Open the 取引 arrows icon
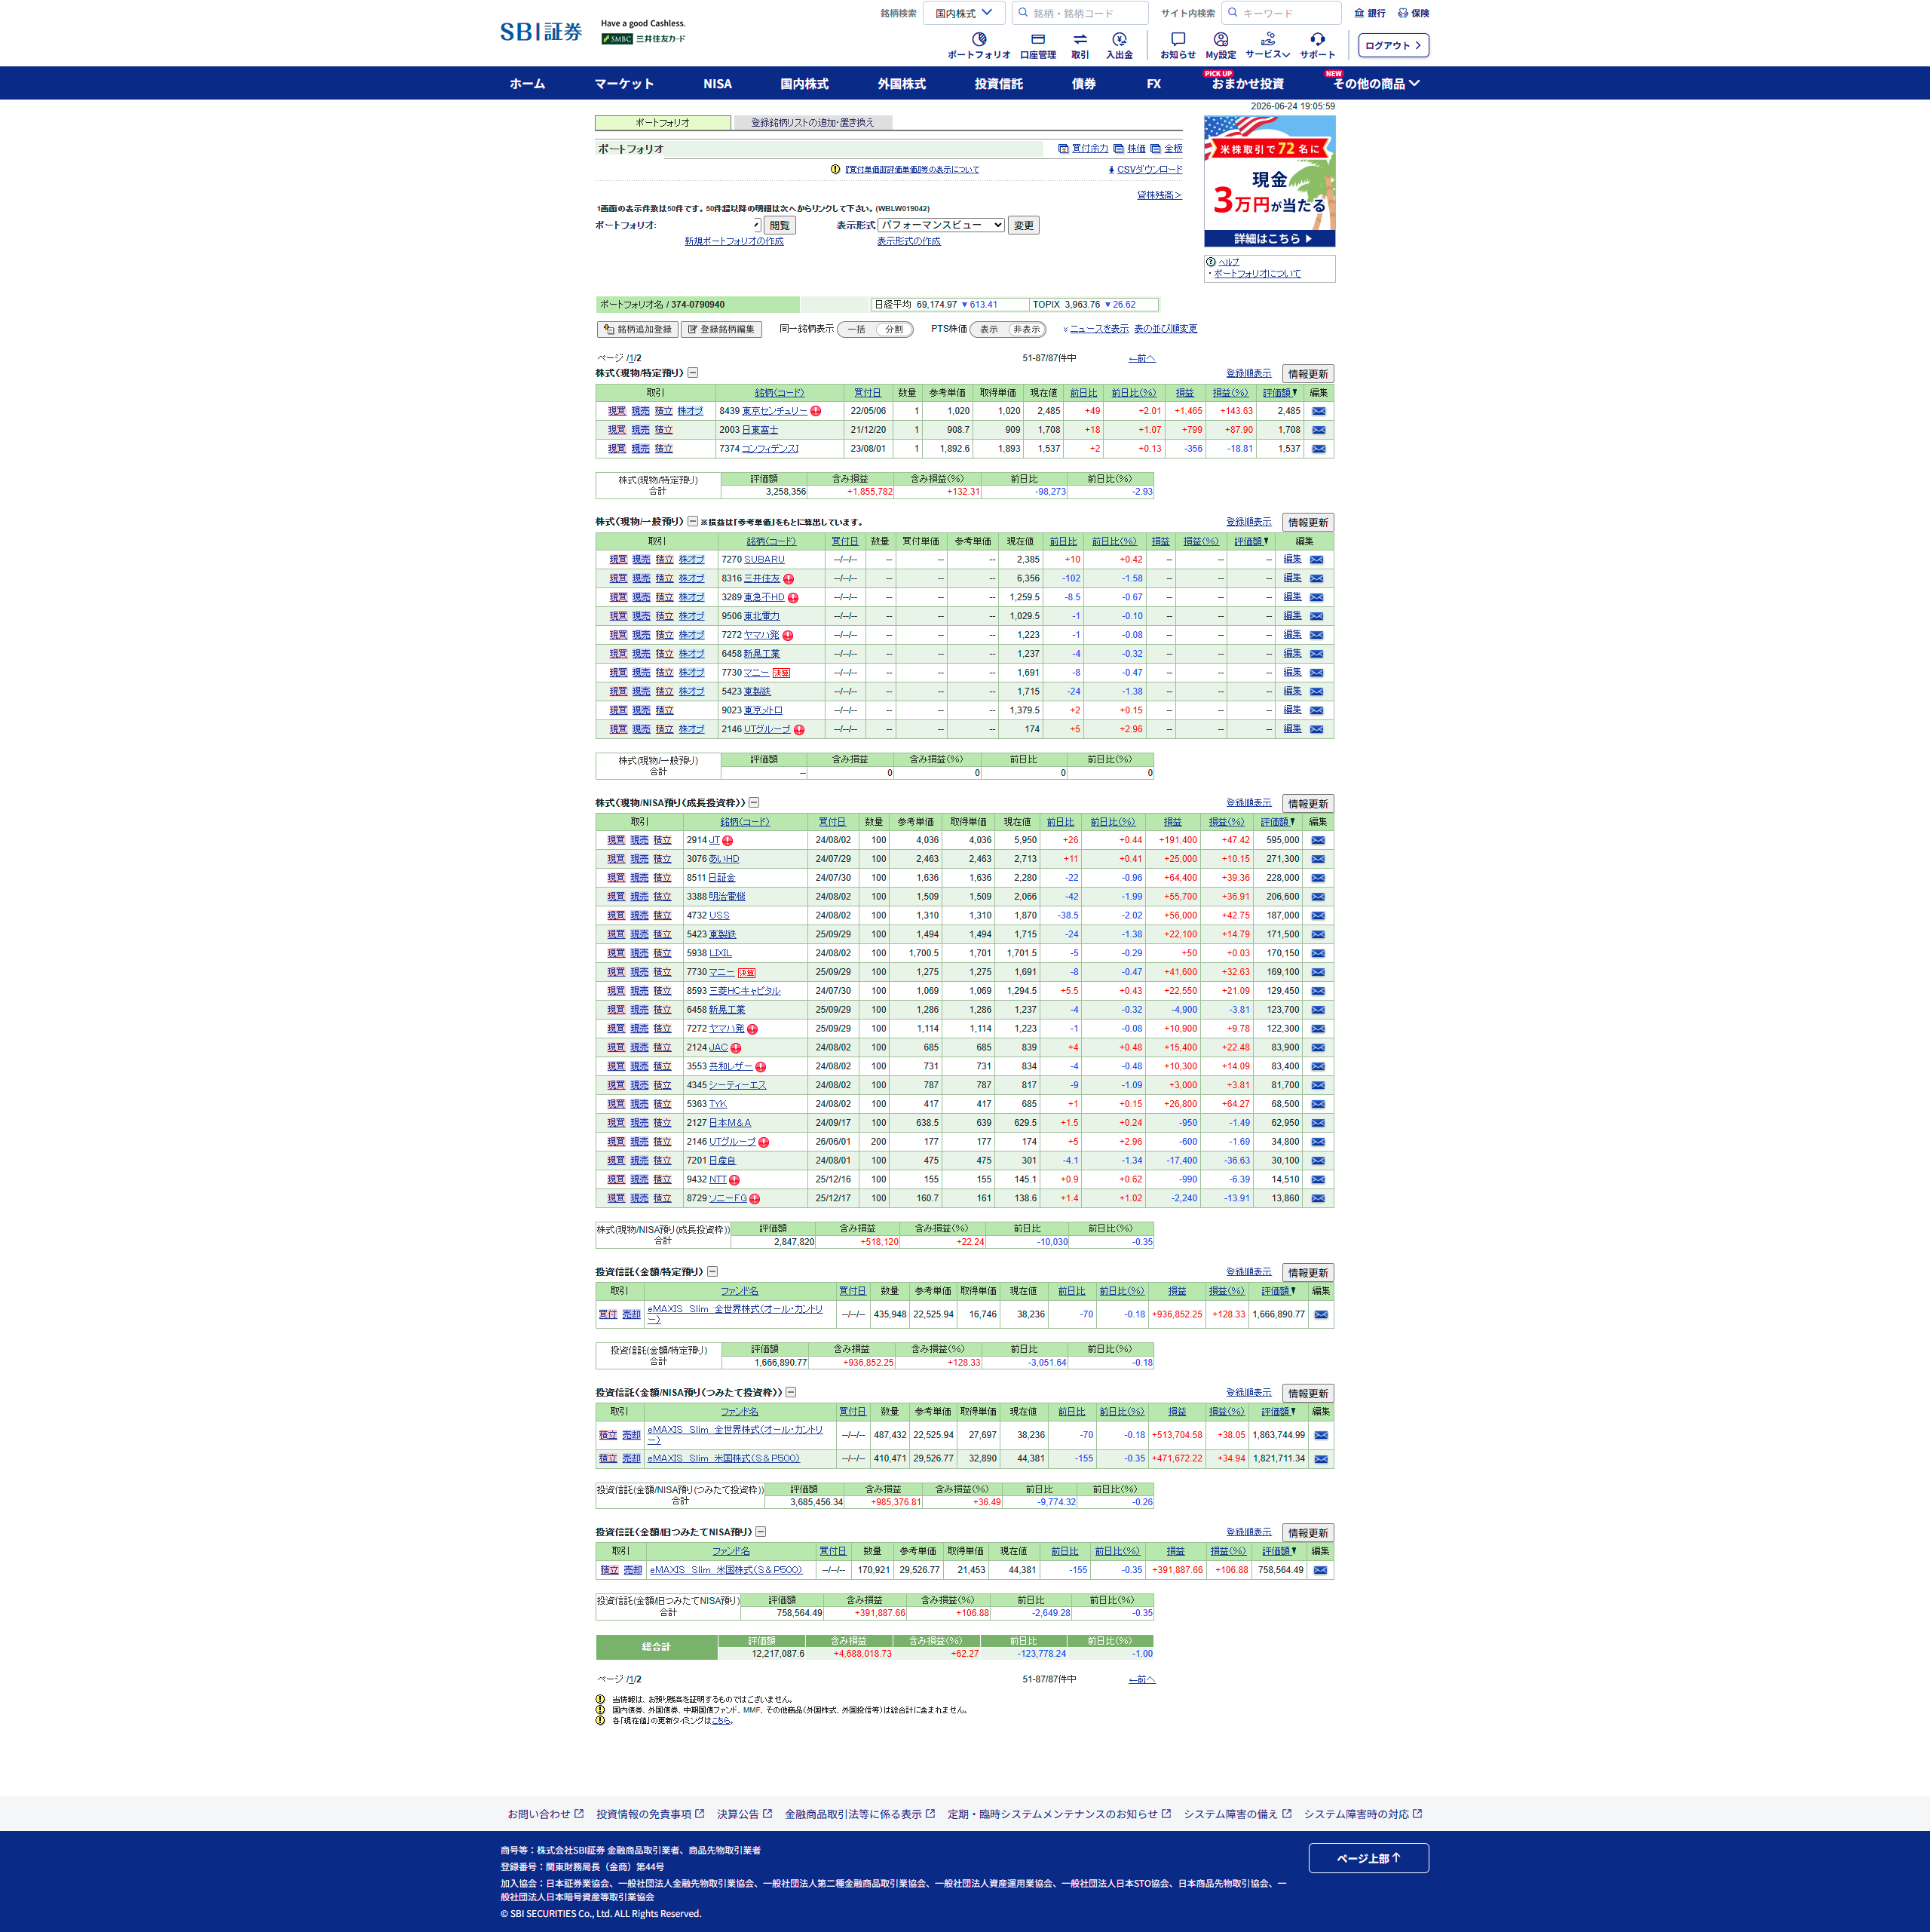This screenshot has width=1930, height=1932. point(1080,40)
